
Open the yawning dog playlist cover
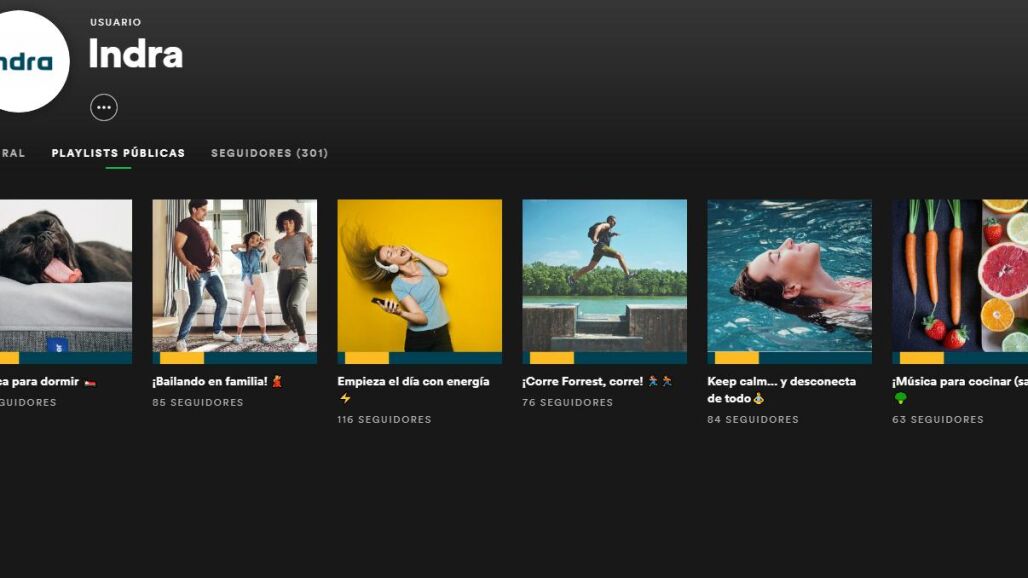click(66, 282)
